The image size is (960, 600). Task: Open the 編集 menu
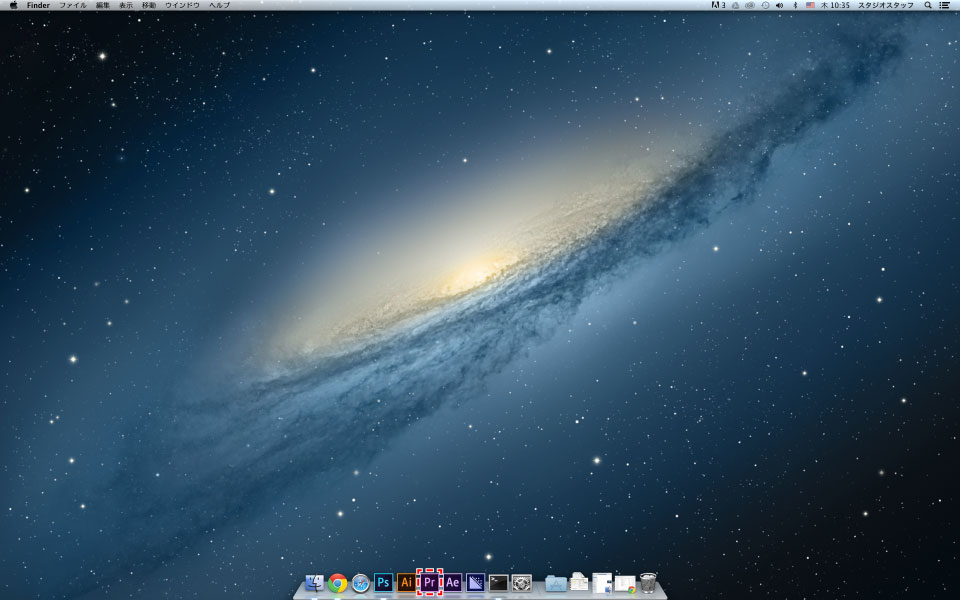(103, 5)
